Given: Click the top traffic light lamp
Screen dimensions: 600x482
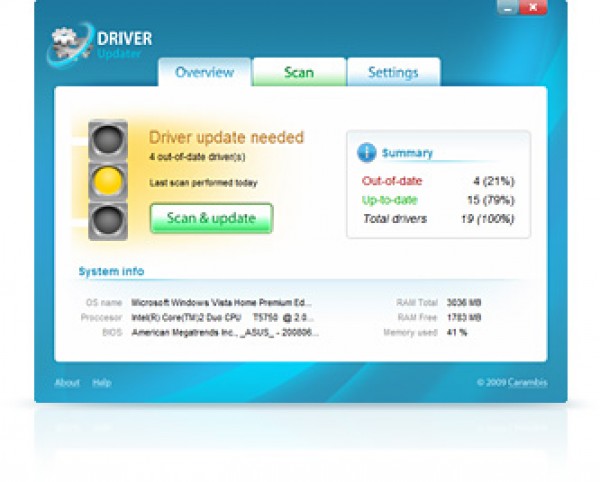Looking at the screenshot, I should click(x=108, y=139).
